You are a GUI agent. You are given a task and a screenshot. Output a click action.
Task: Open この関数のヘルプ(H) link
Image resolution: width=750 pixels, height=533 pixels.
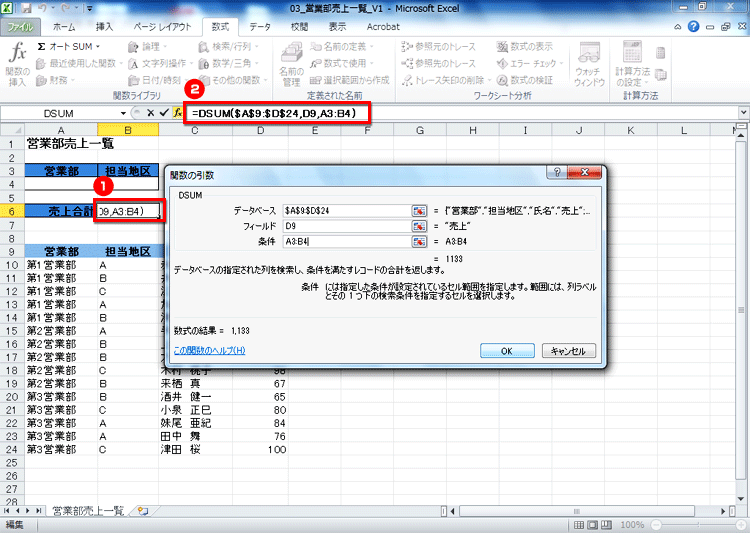pos(210,350)
